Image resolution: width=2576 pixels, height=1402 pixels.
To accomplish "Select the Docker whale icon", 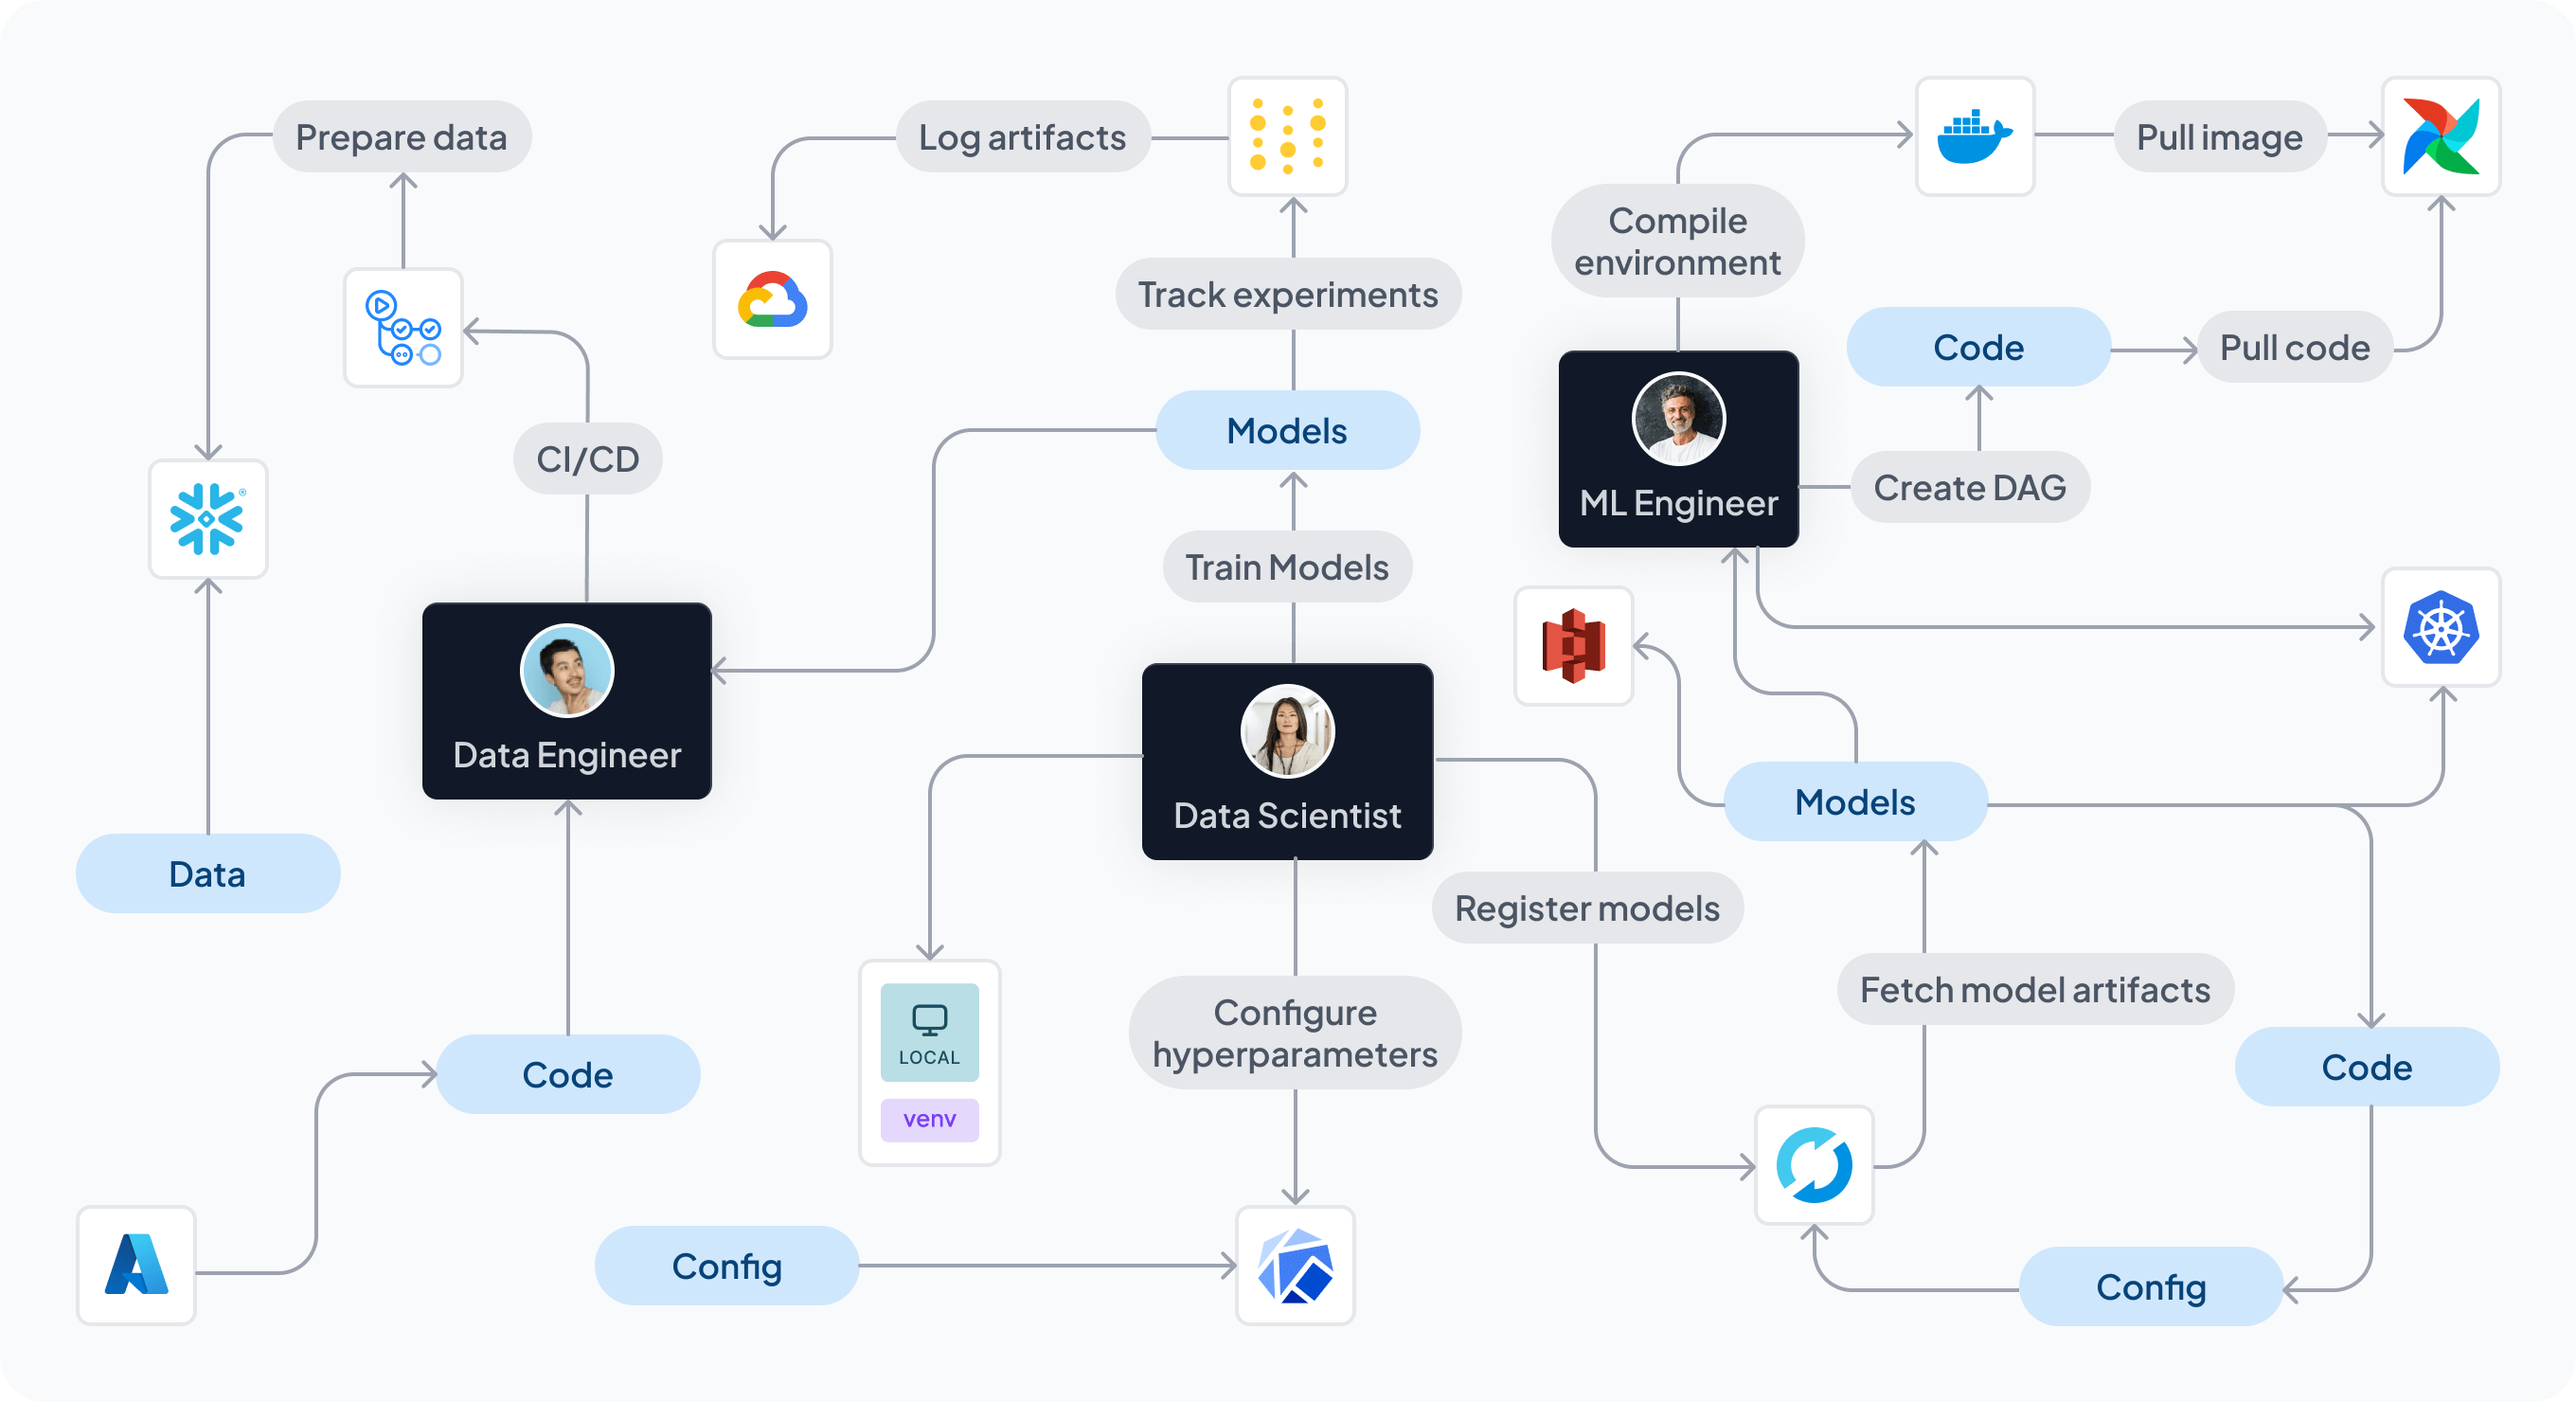I will (x=1974, y=137).
